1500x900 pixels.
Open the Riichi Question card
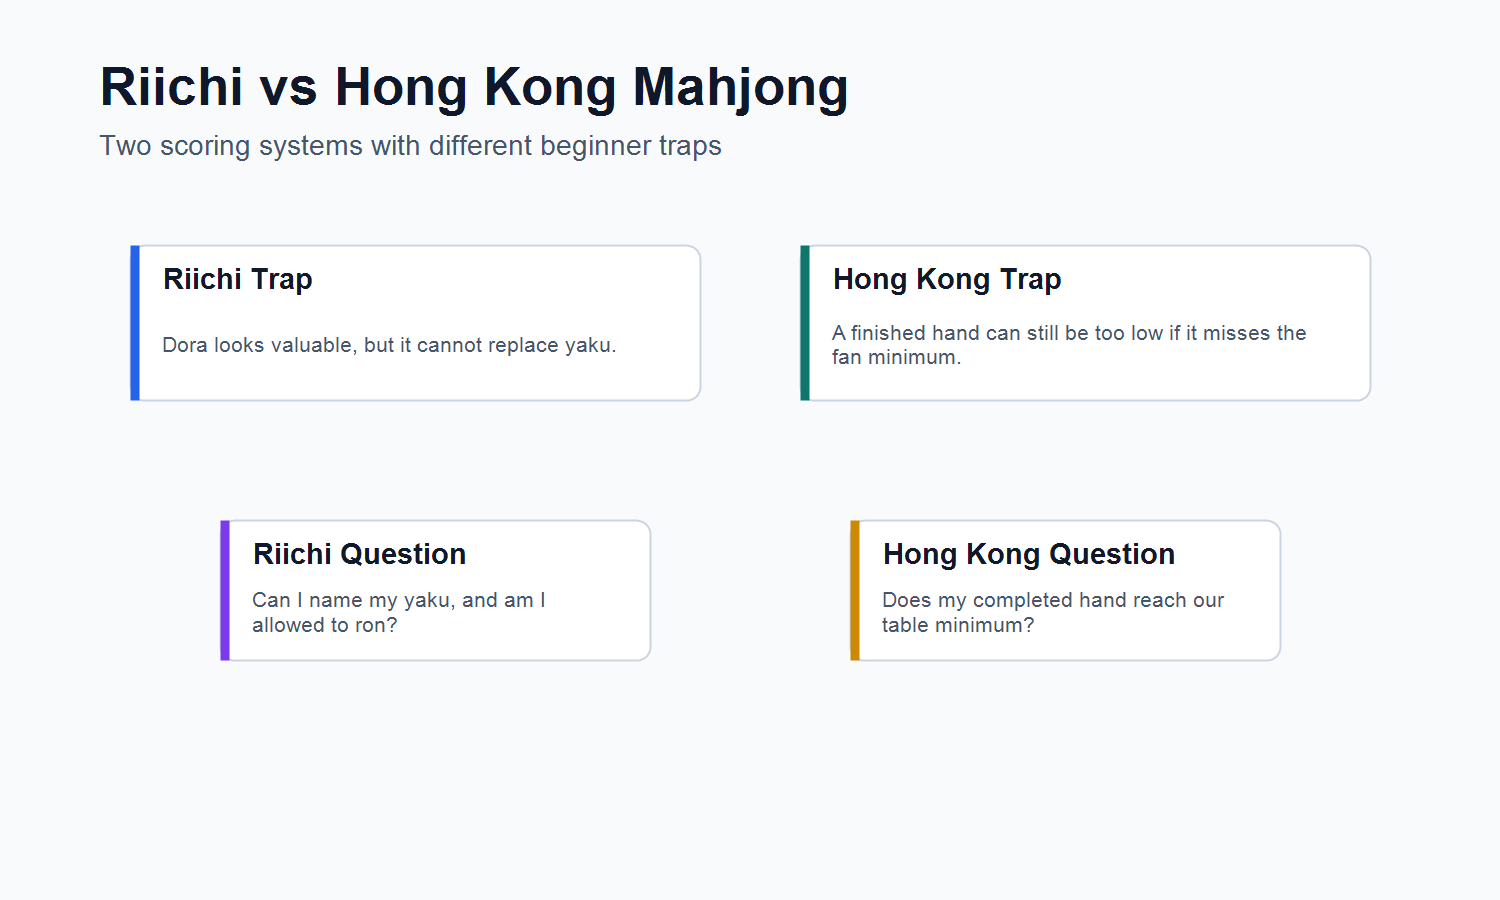(436, 590)
